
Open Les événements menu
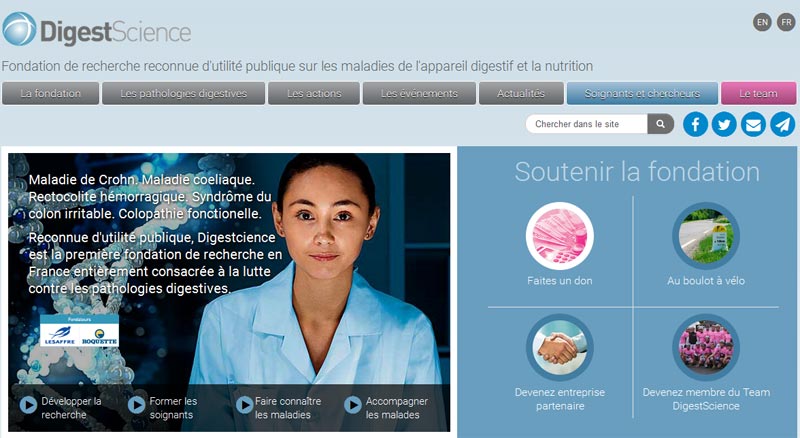419,93
